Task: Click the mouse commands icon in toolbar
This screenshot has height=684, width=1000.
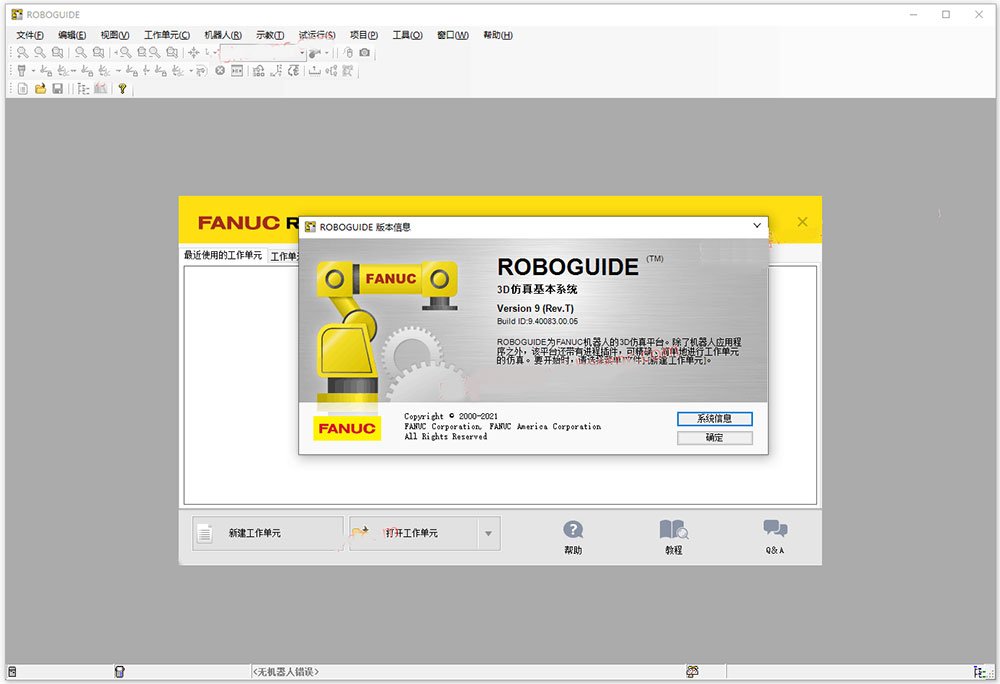Action: [348, 52]
